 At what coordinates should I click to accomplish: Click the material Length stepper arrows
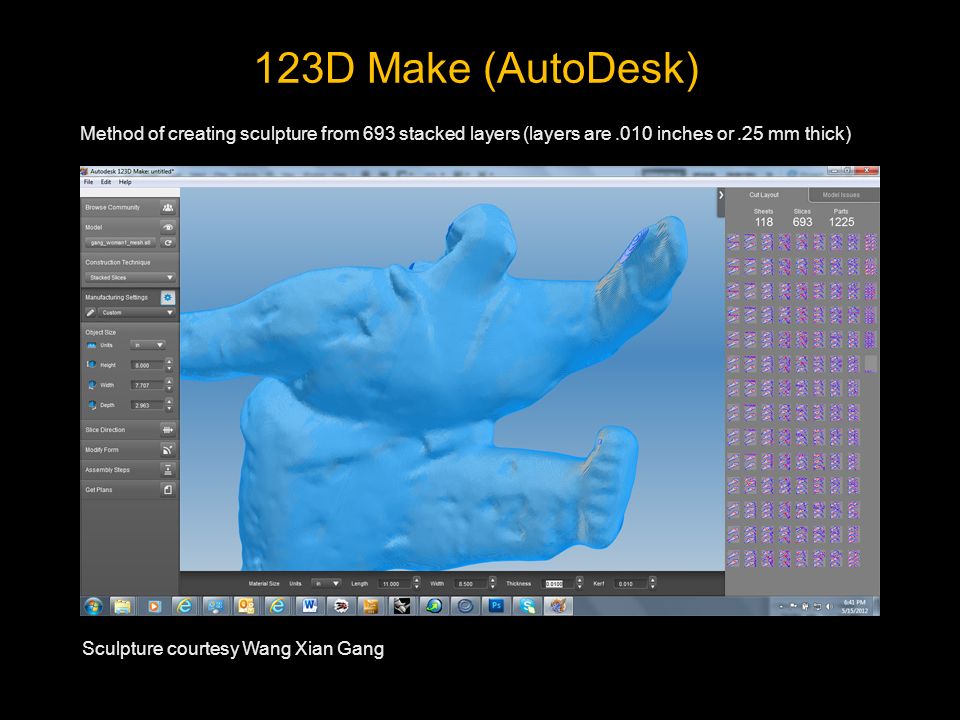pyautogui.click(x=417, y=583)
